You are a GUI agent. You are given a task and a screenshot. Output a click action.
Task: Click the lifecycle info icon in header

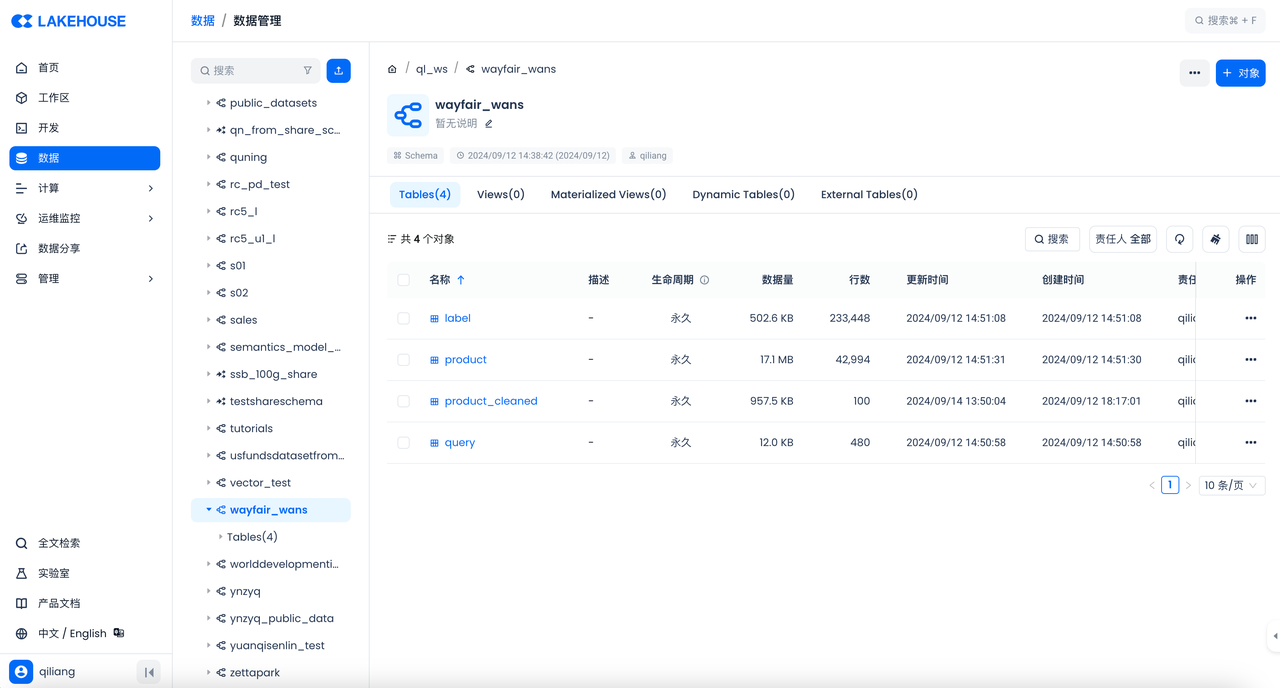click(x=704, y=280)
